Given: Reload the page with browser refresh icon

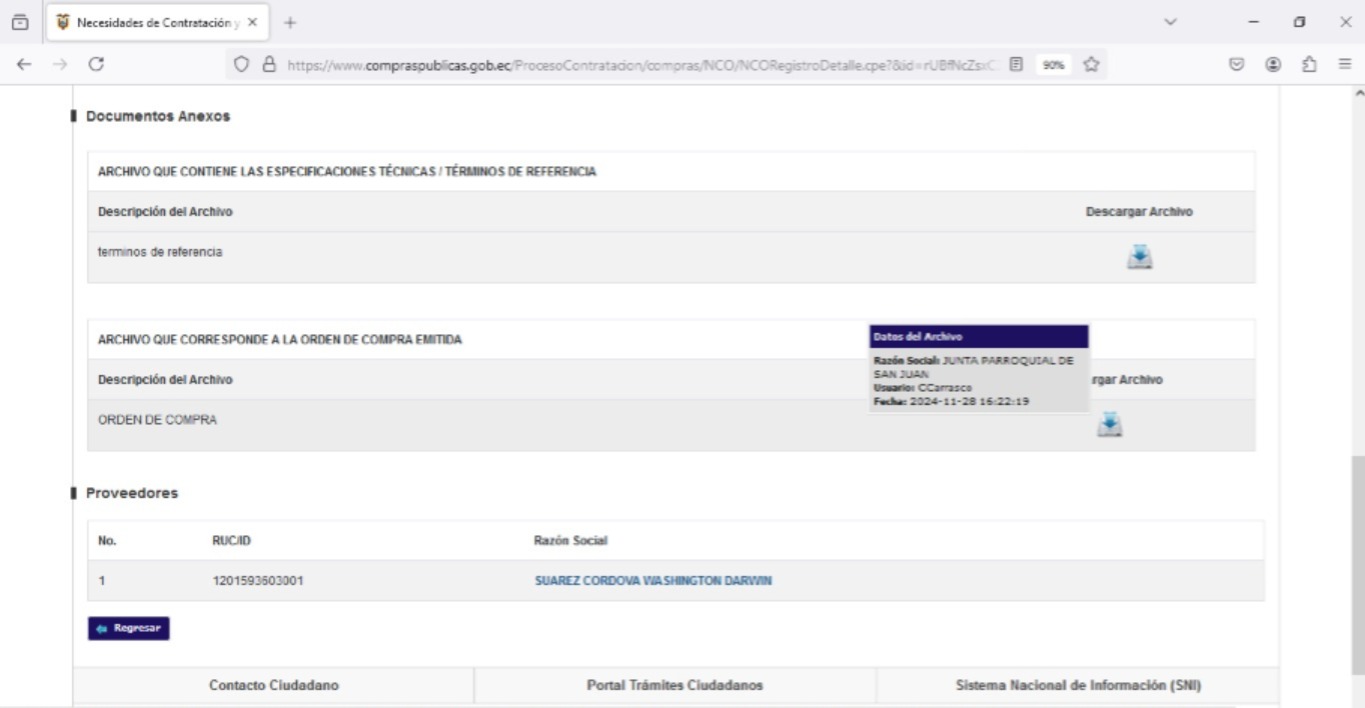Looking at the screenshot, I should [96, 64].
